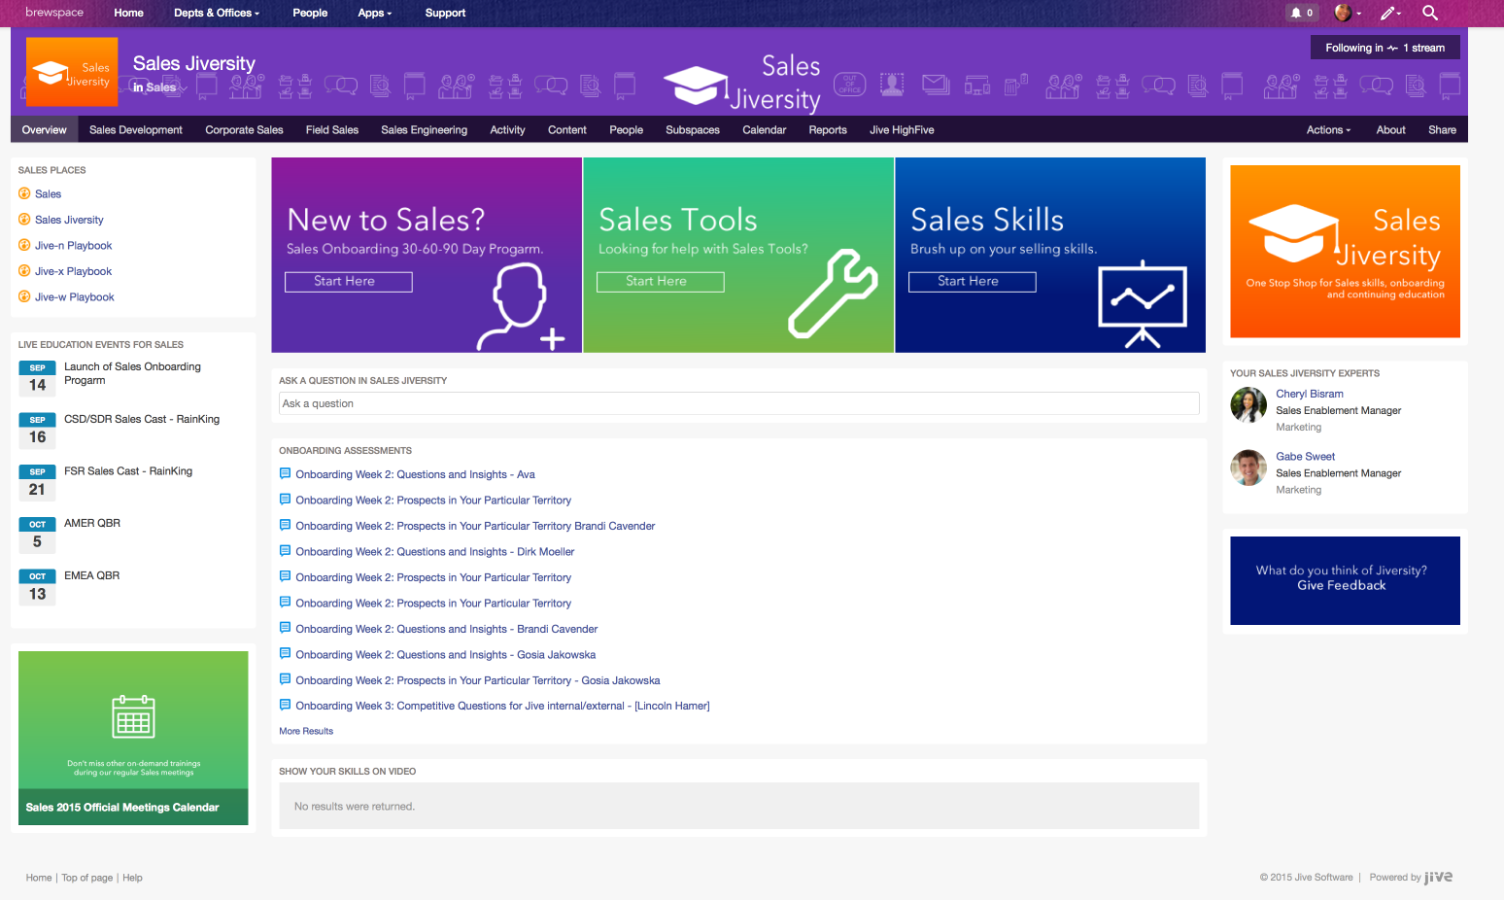Expand the Apps menu dropdown

tap(374, 13)
